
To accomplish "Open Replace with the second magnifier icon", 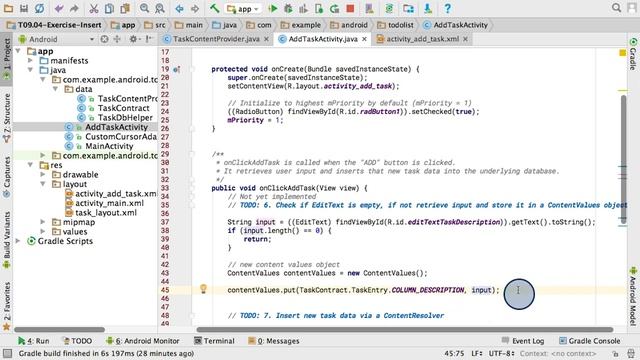I will (160, 8).
